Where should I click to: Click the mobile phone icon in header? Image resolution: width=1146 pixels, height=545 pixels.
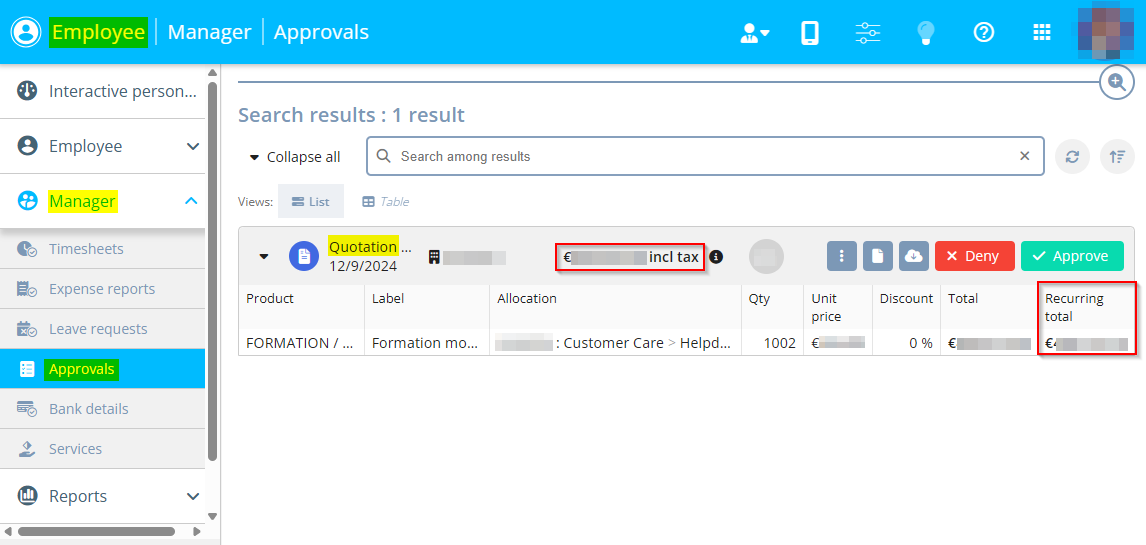pos(810,33)
